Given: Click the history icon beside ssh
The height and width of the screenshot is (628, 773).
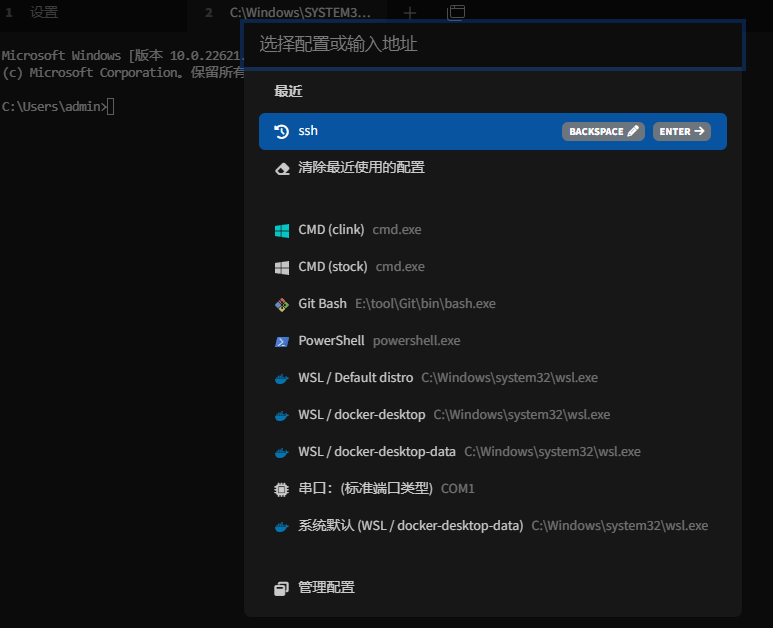Looking at the screenshot, I should (x=282, y=131).
